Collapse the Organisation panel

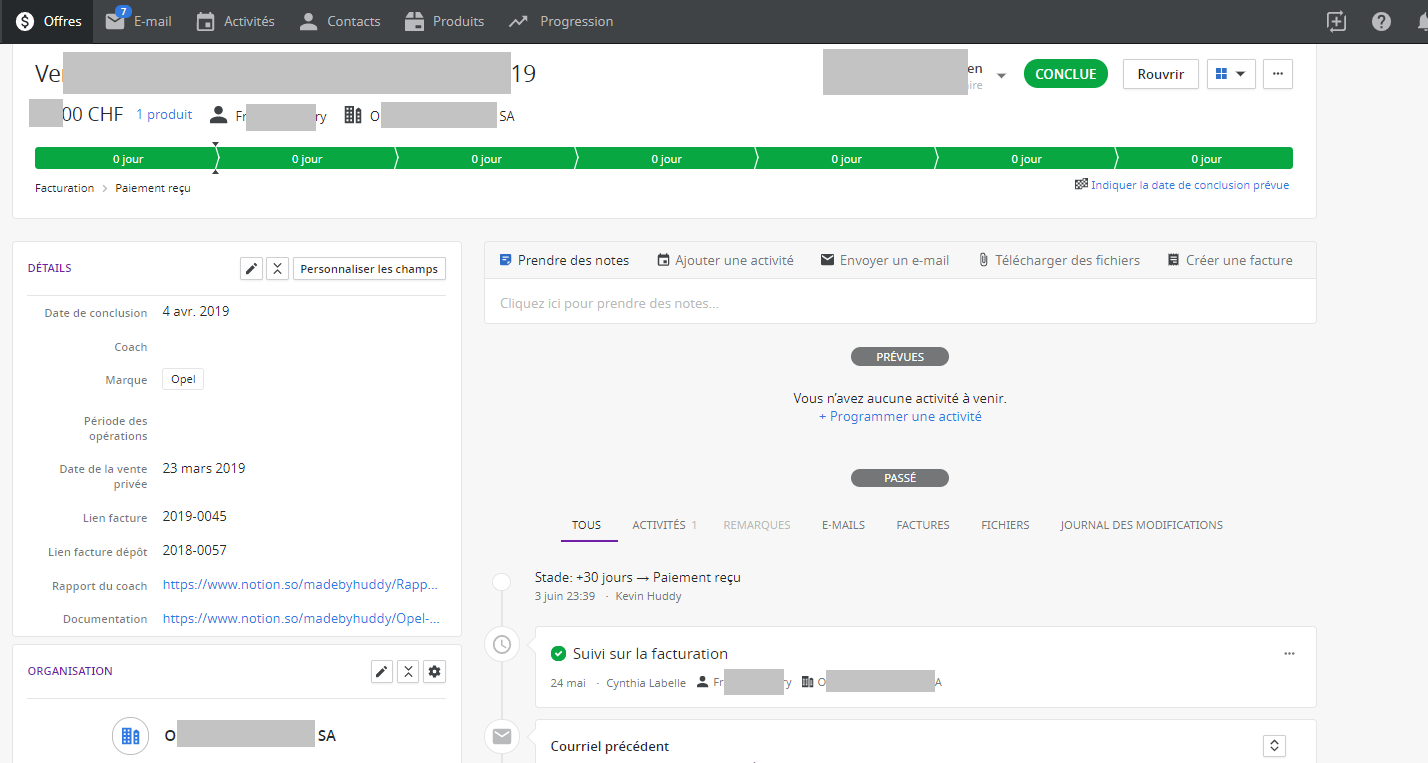coord(408,672)
